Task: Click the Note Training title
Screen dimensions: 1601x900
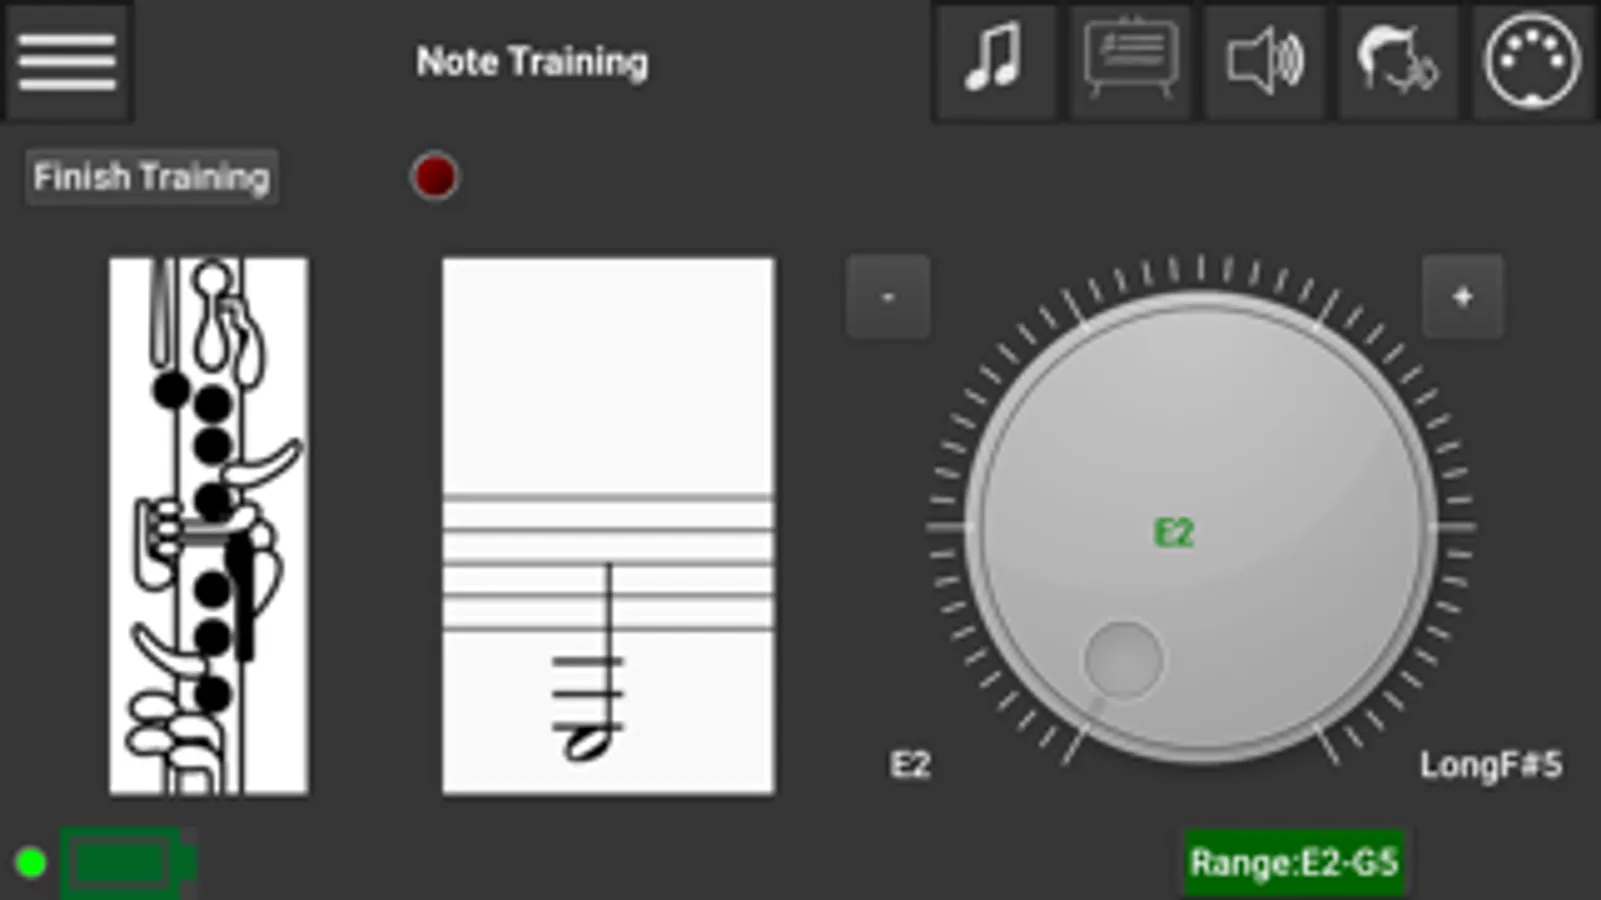Action: pyautogui.click(x=531, y=60)
